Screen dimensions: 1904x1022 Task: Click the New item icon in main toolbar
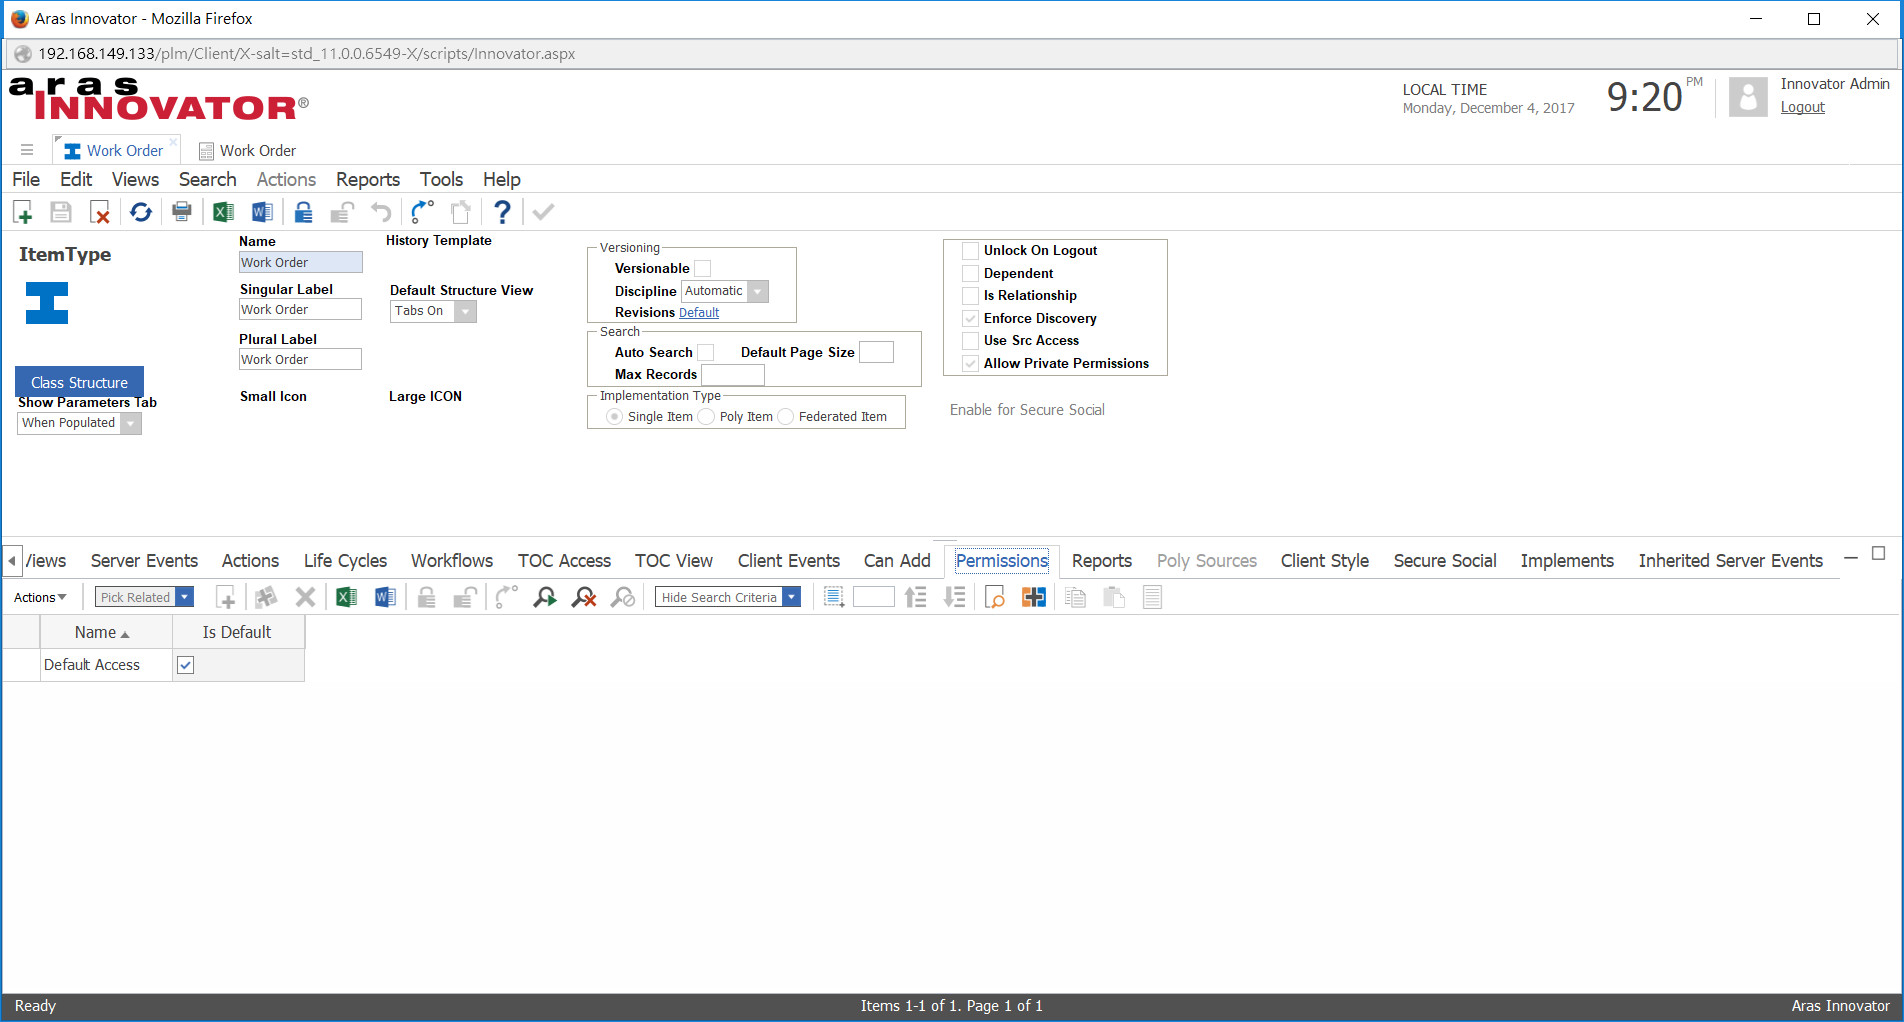point(23,212)
